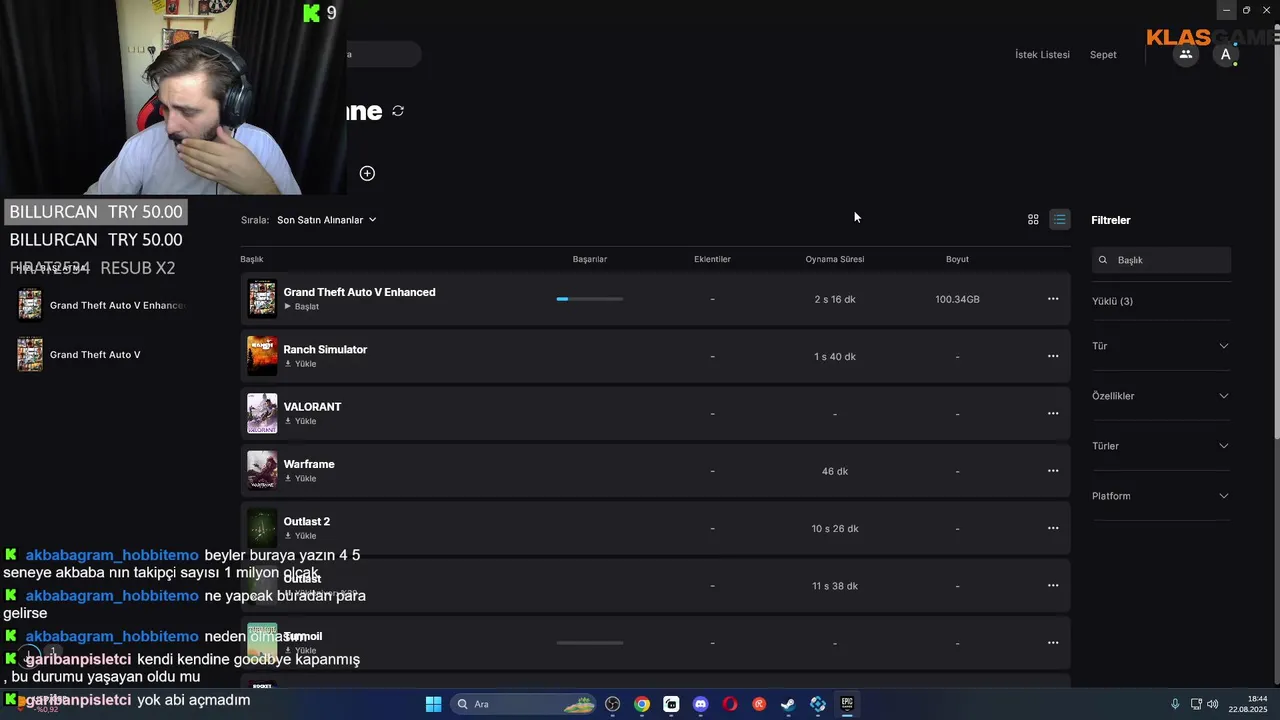1280x720 pixels.
Task: Click the Boyut column header
Action: tap(957, 259)
